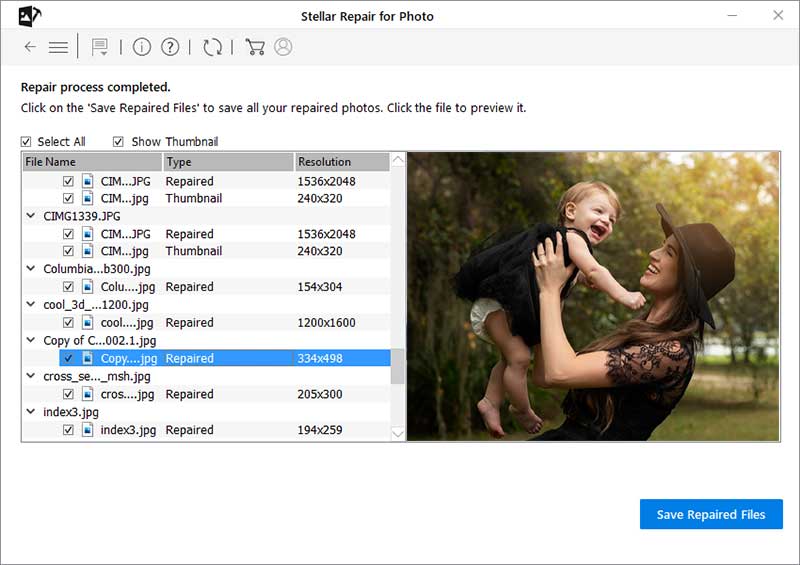This screenshot has height=565, width=800.
Task: Click the scroll up arrow of file list
Action: tap(398, 160)
